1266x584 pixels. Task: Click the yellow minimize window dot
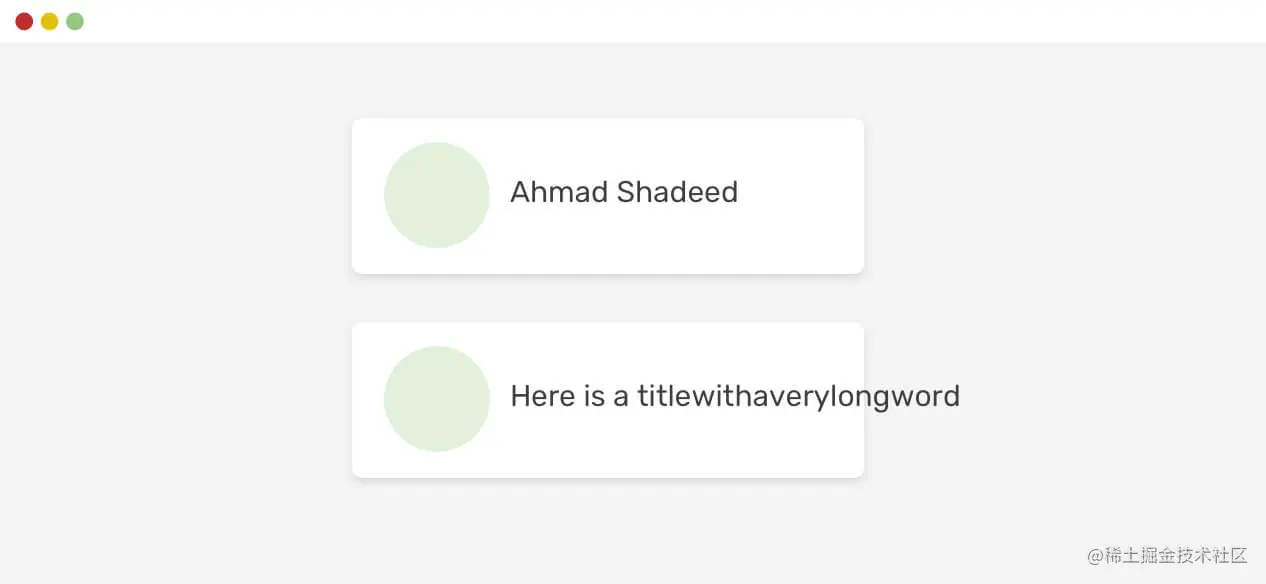pyautogui.click(x=49, y=21)
